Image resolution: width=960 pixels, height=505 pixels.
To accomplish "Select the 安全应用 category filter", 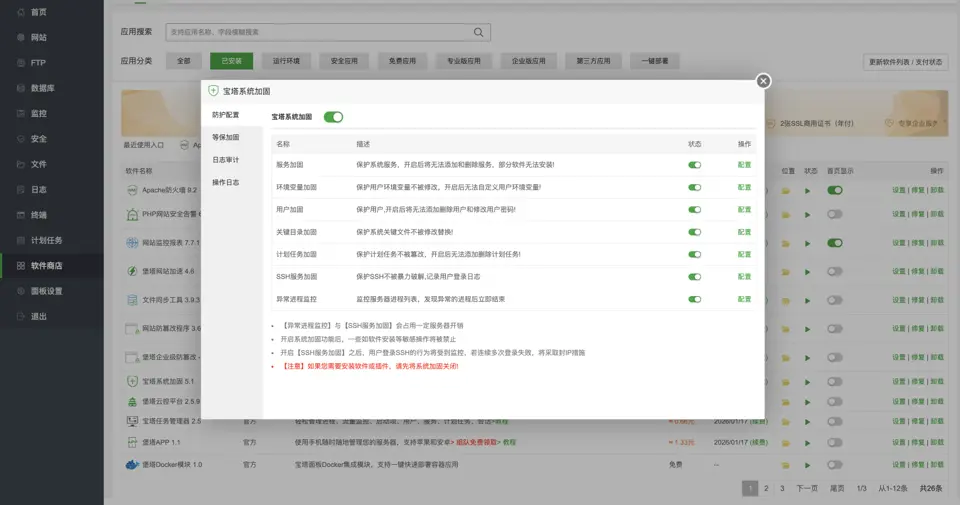I will 344,61.
